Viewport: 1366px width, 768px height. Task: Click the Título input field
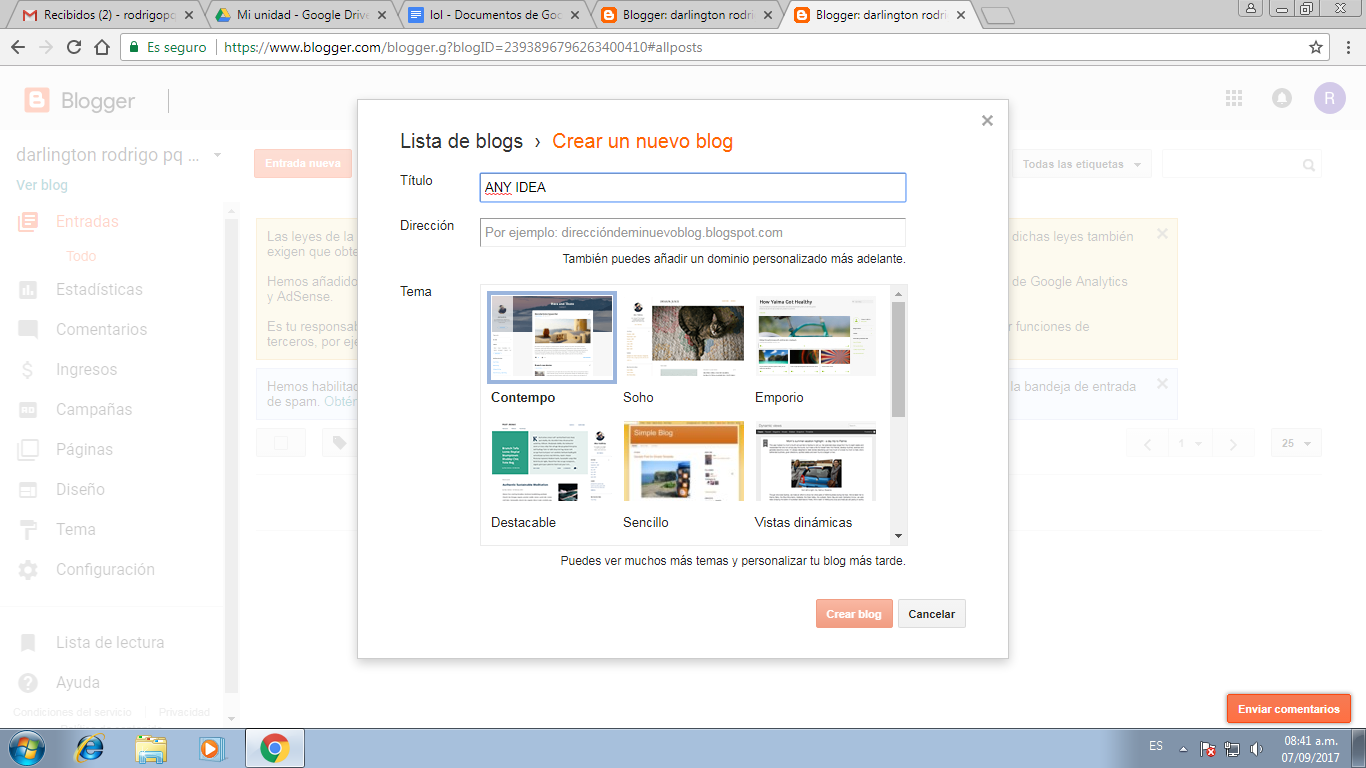[693, 188]
